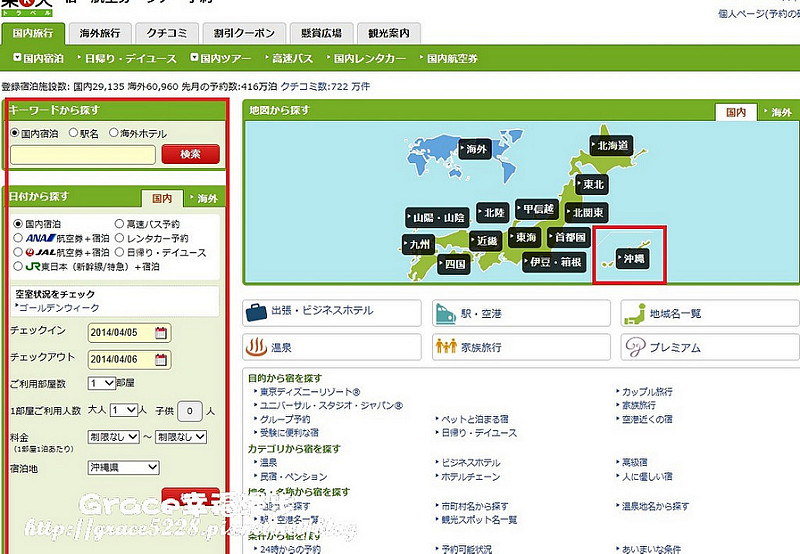Viewport: 800px width, 554px height.
Task: Click the 子供 count field
Action: tap(190, 411)
